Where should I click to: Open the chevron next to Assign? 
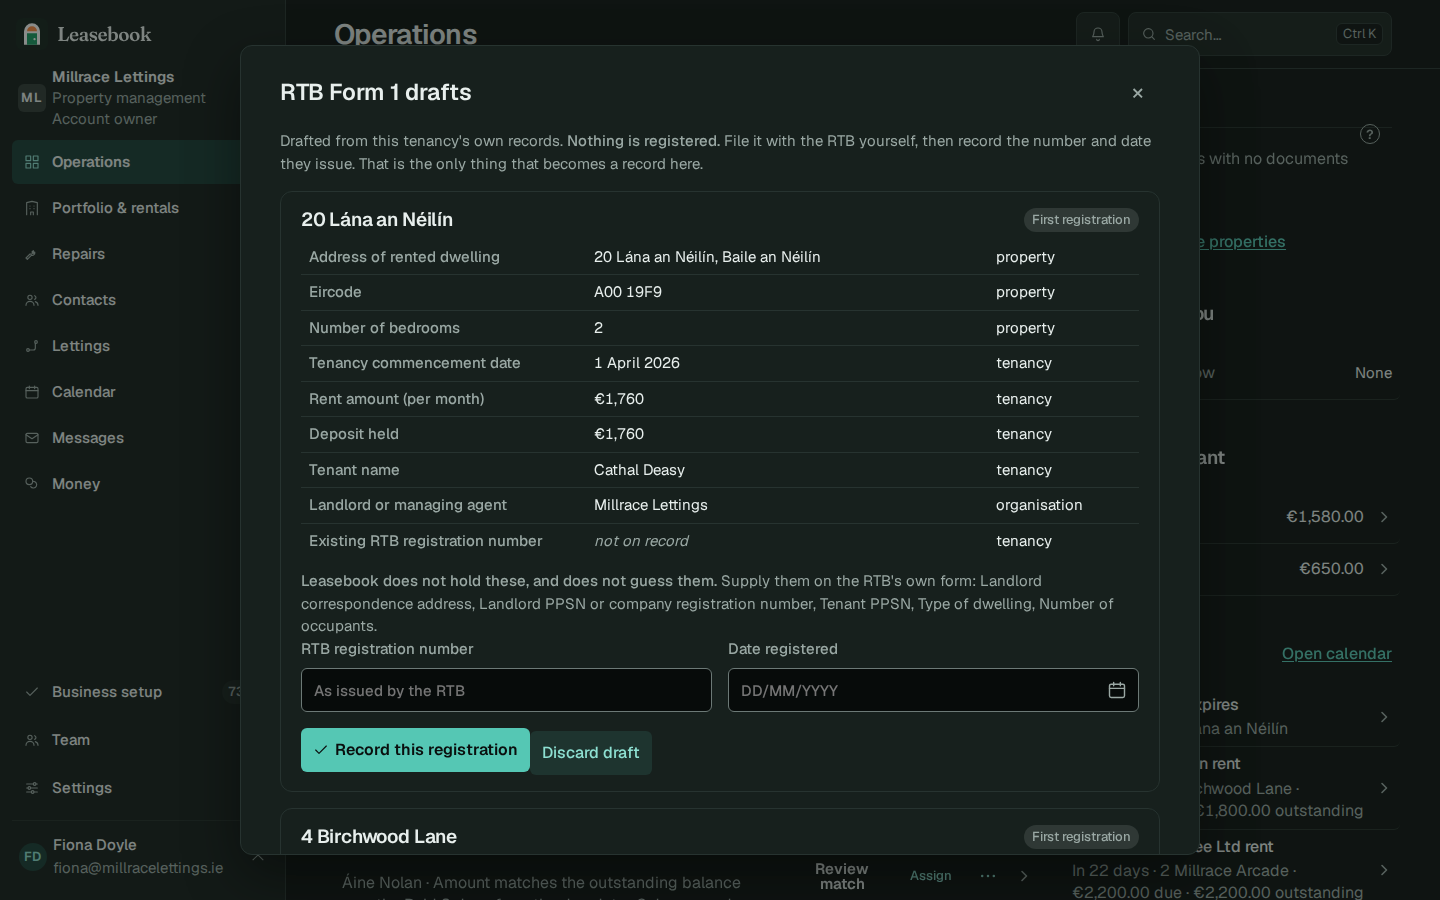(1024, 876)
